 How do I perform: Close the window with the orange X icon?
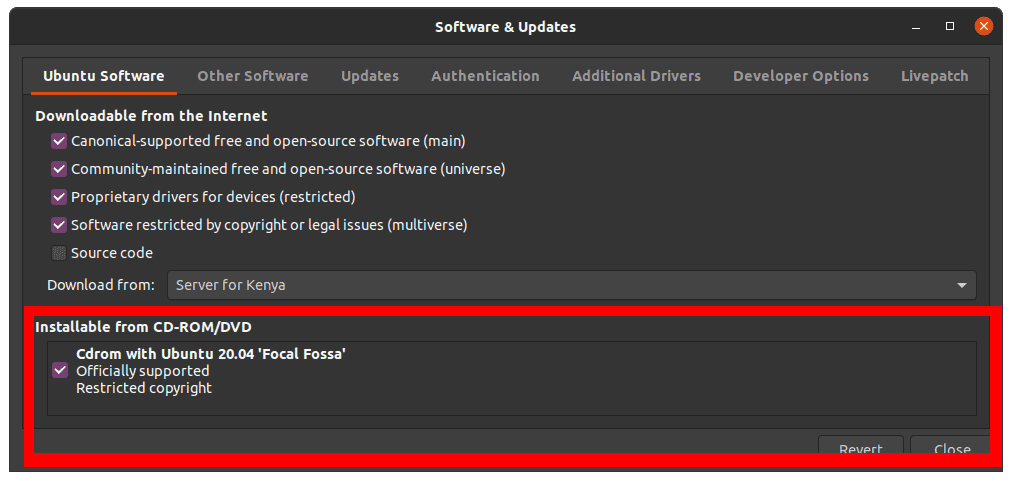[x=984, y=27]
